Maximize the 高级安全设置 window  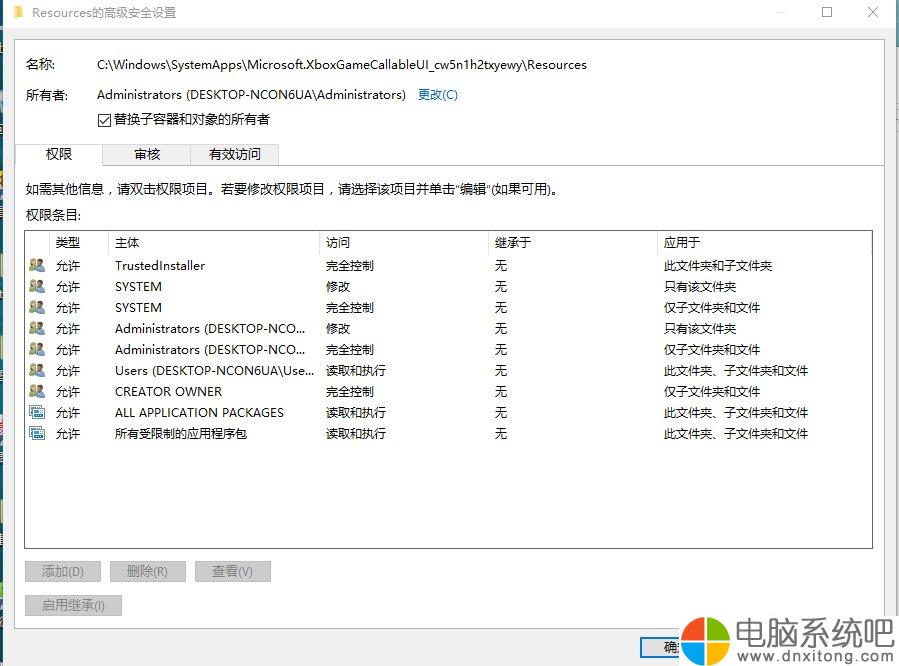827,12
